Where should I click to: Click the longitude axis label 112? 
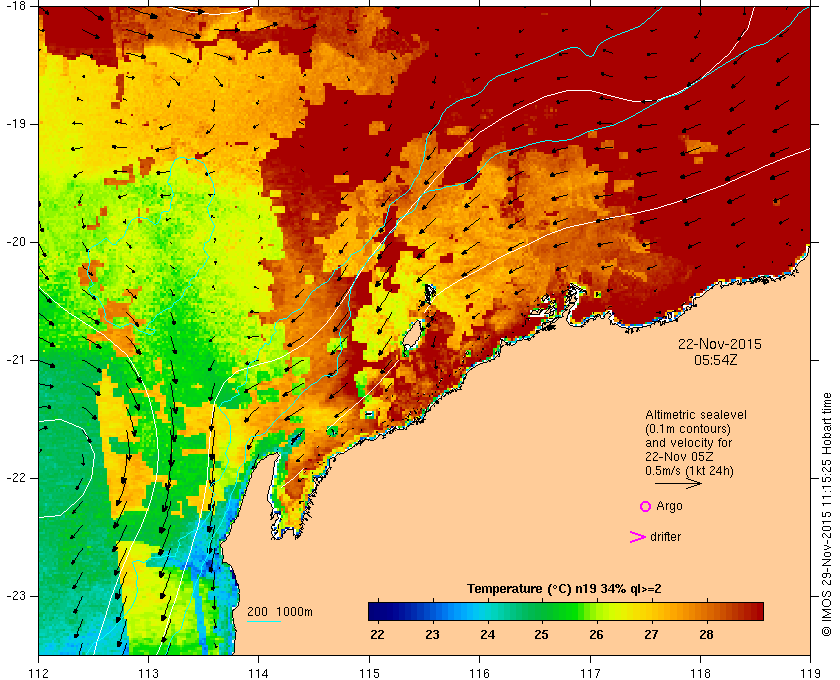39,673
